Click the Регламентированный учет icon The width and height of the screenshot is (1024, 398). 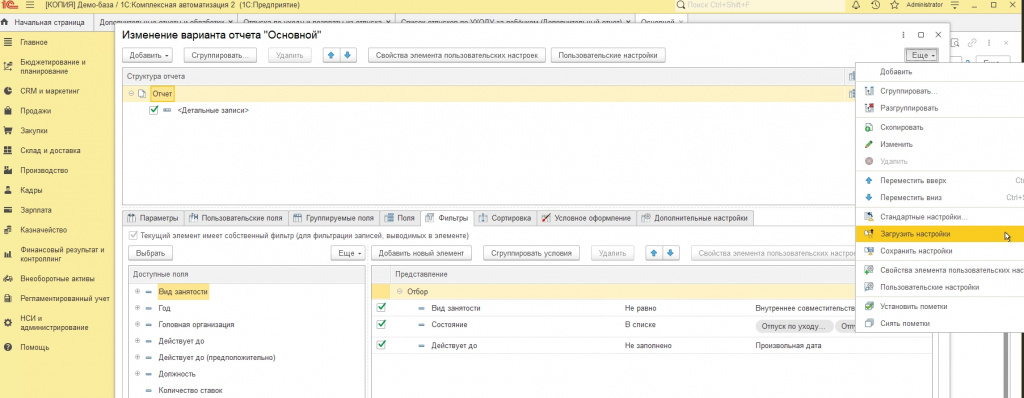[x=8, y=299]
